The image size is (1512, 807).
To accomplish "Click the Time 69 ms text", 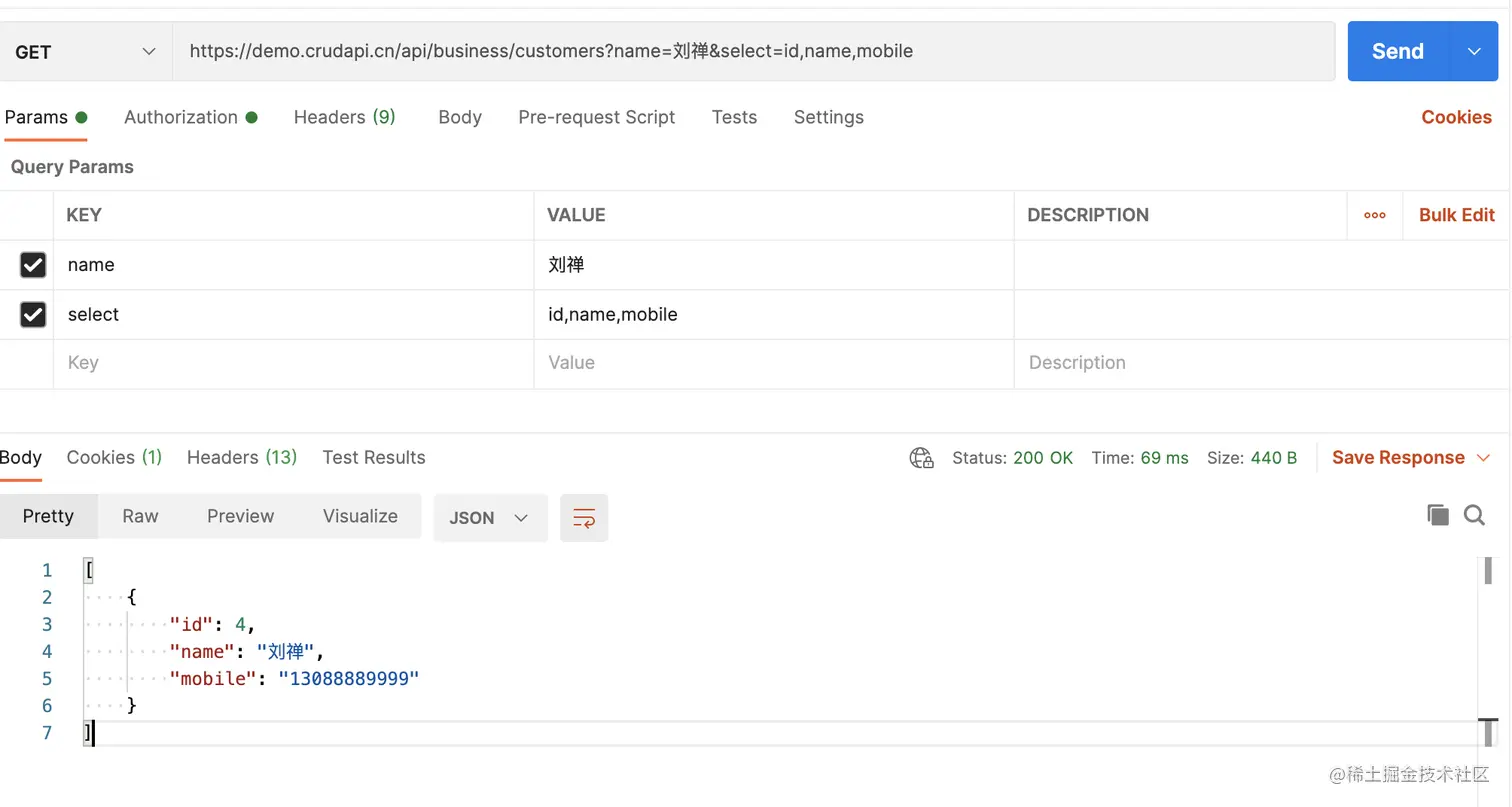I will click(1140, 458).
